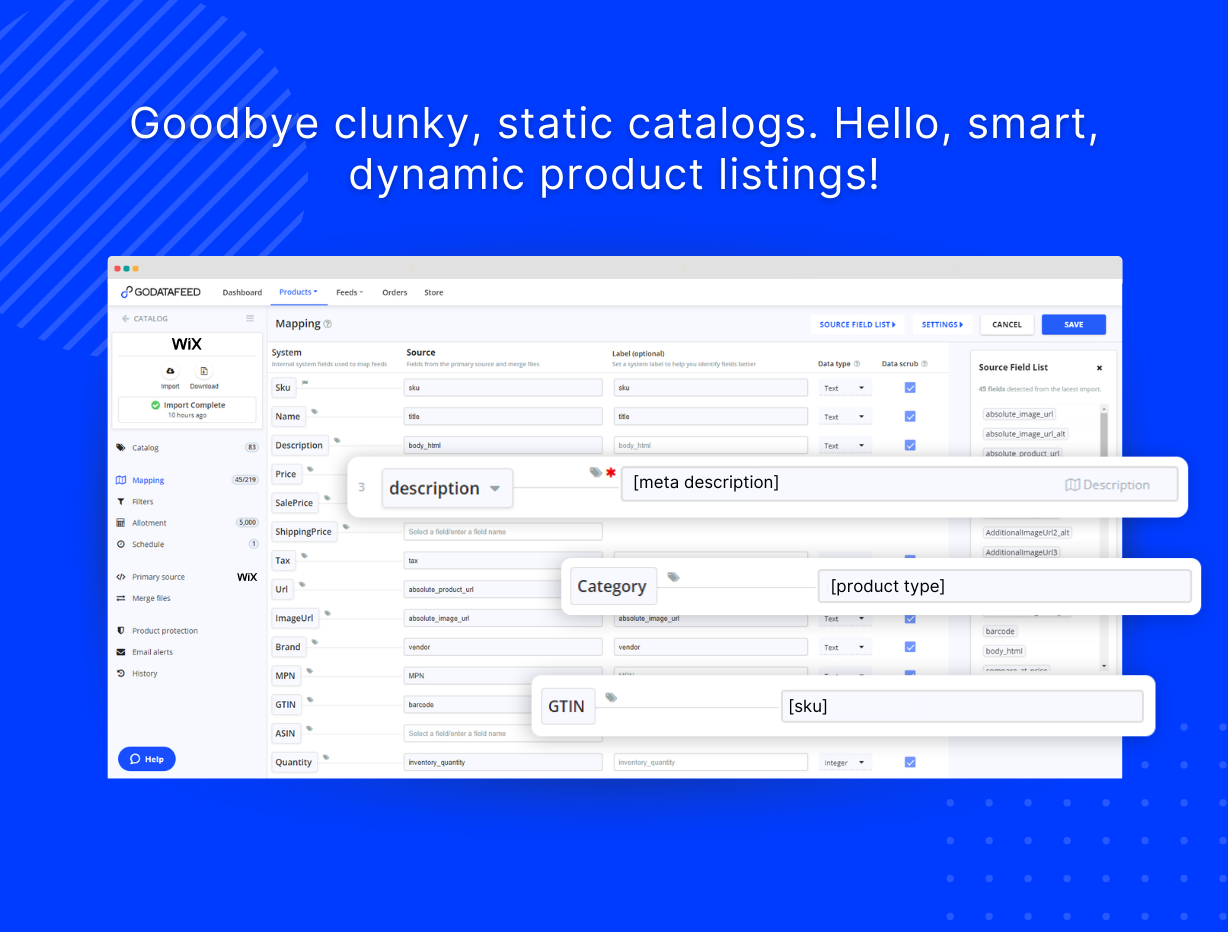Click the green Import Complete check icon
The width and height of the screenshot is (1228, 932).
click(x=156, y=405)
